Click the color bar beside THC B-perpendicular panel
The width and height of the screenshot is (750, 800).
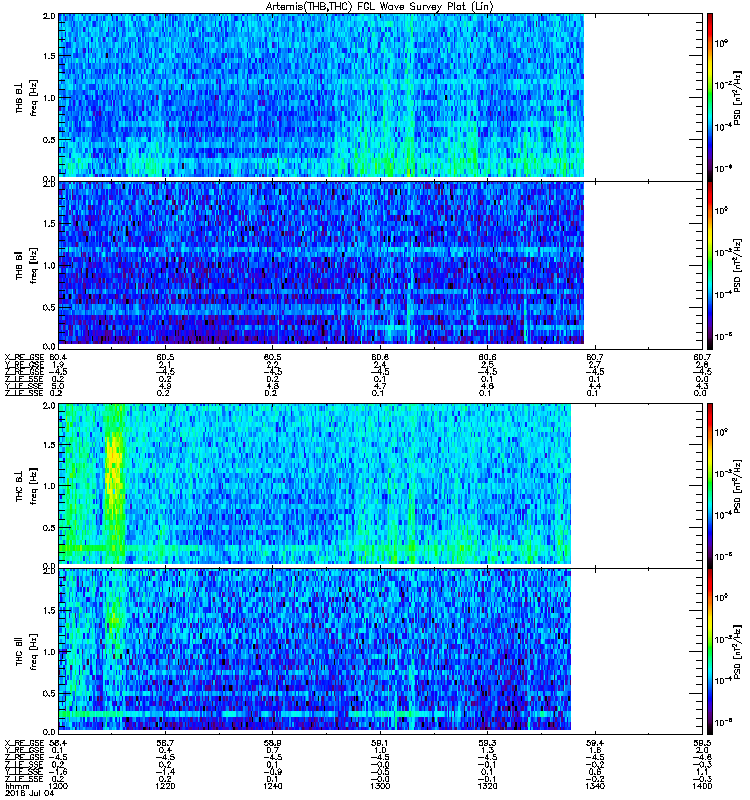click(x=710, y=485)
